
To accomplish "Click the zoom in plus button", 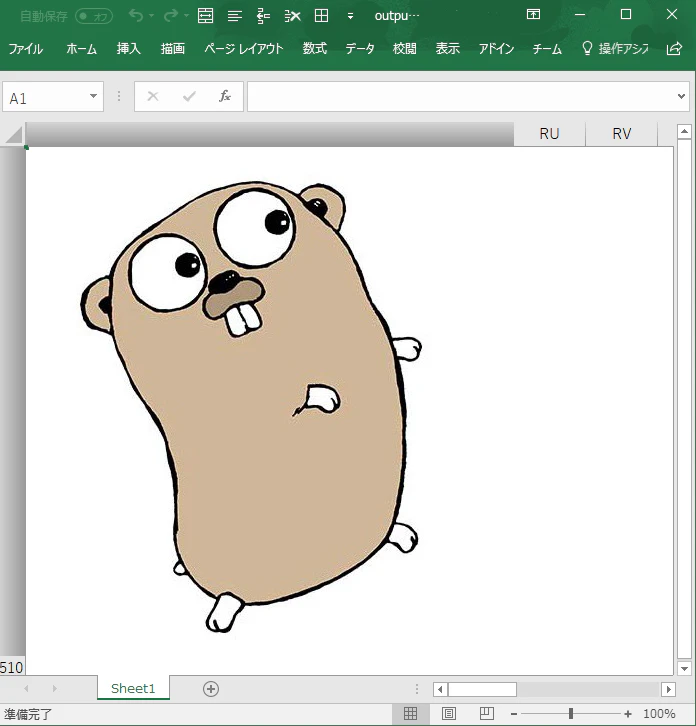I will pos(627,714).
